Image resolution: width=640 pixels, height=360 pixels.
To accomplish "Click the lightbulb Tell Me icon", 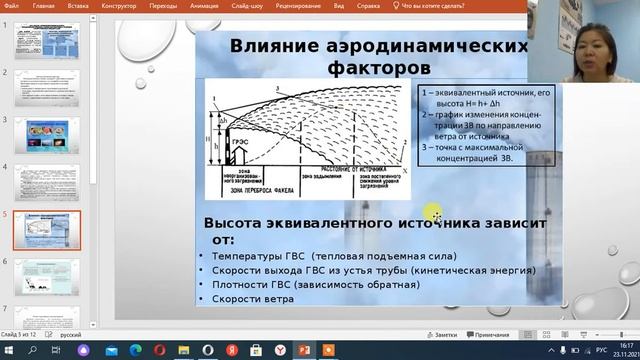I will (x=396, y=5).
